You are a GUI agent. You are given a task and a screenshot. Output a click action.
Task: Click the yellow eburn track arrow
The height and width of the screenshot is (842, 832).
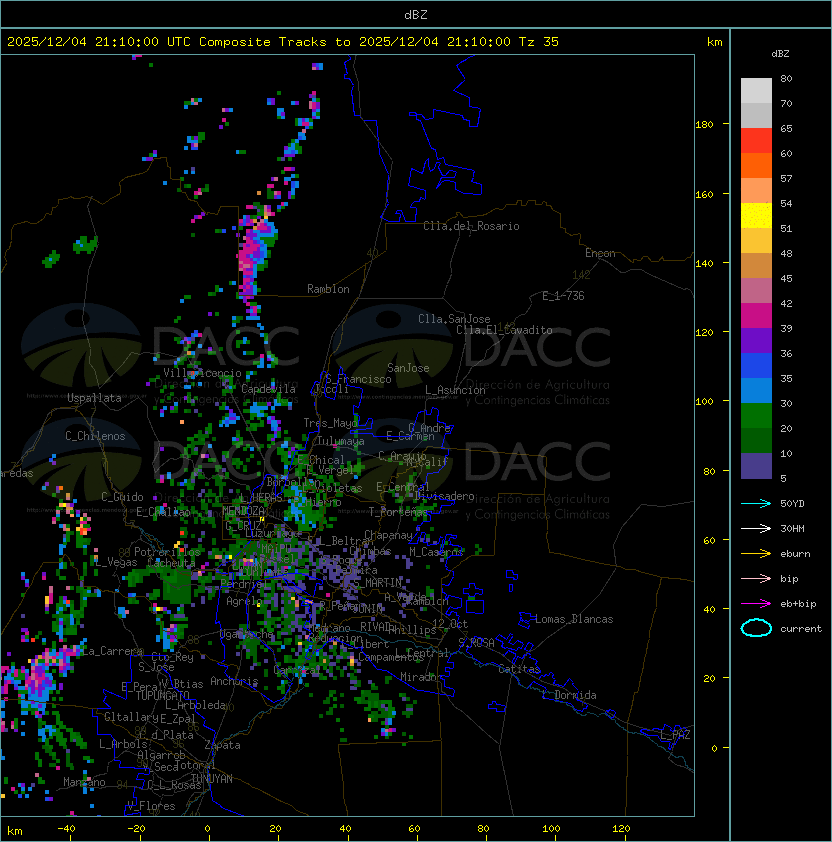[x=756, y=554]
